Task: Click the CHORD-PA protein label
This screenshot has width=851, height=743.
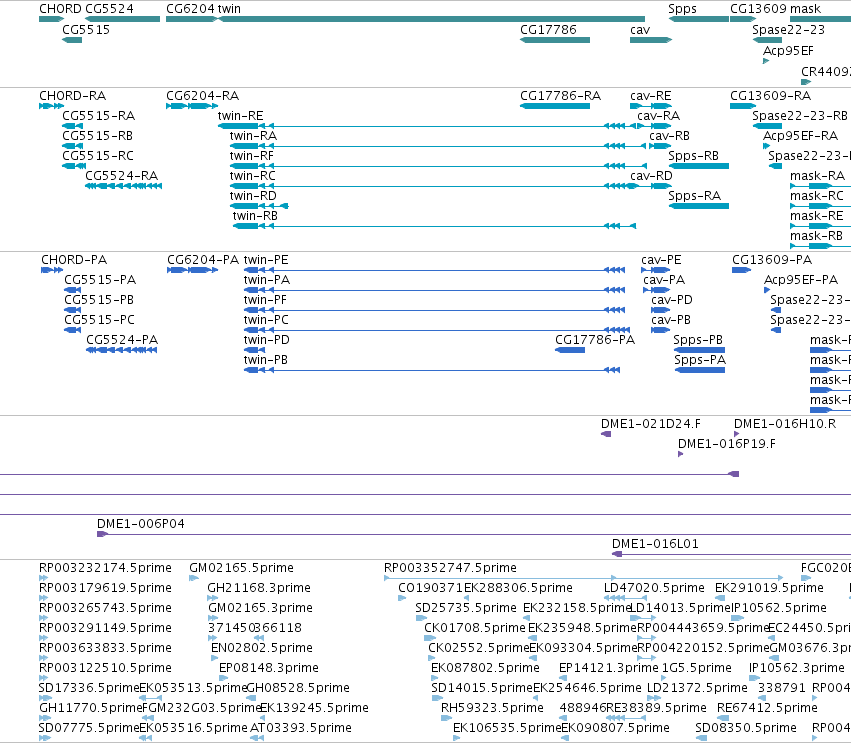Action: (x=74, y=260)
